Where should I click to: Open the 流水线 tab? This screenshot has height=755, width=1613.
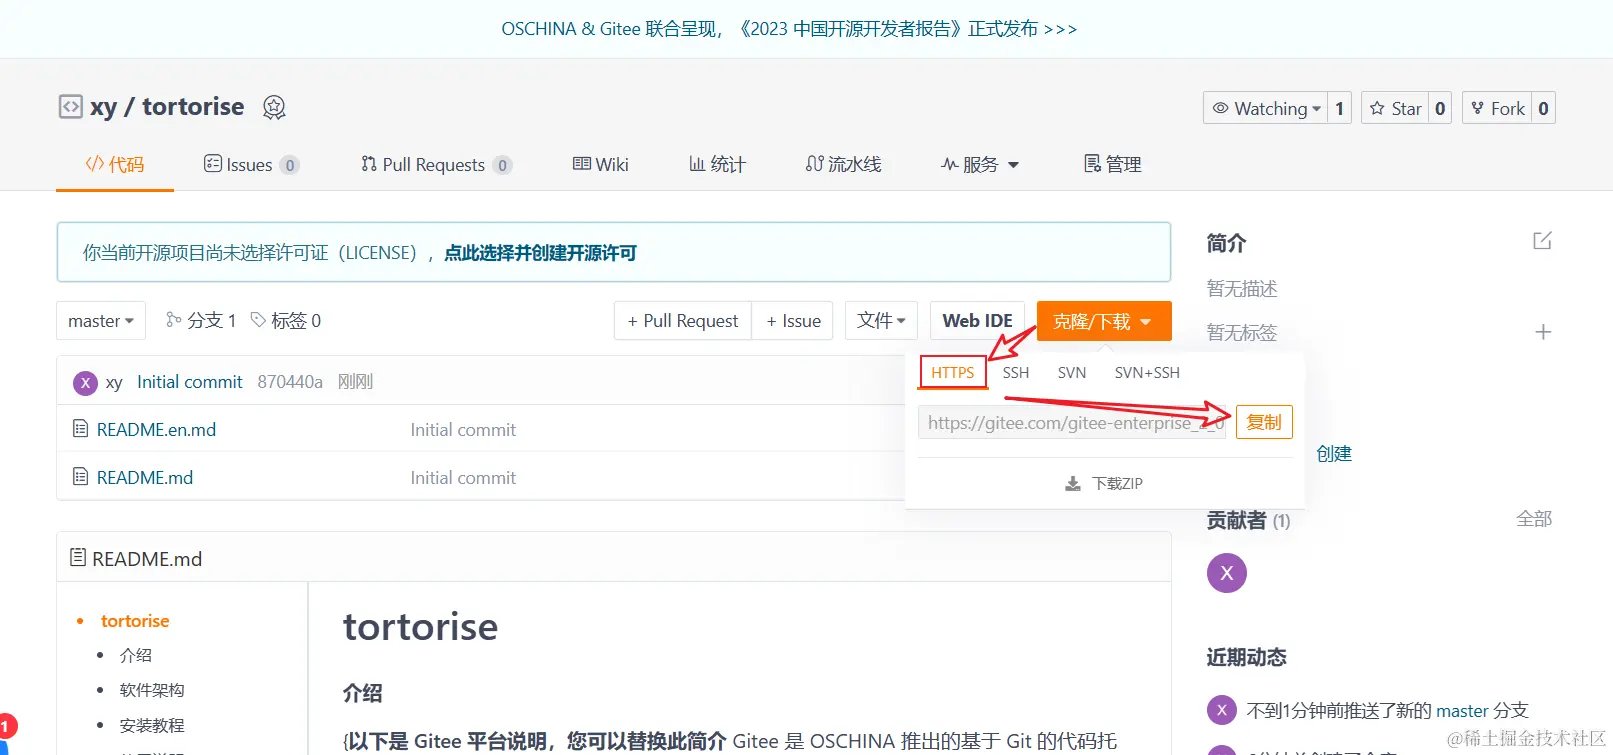[x=844, y=165]
